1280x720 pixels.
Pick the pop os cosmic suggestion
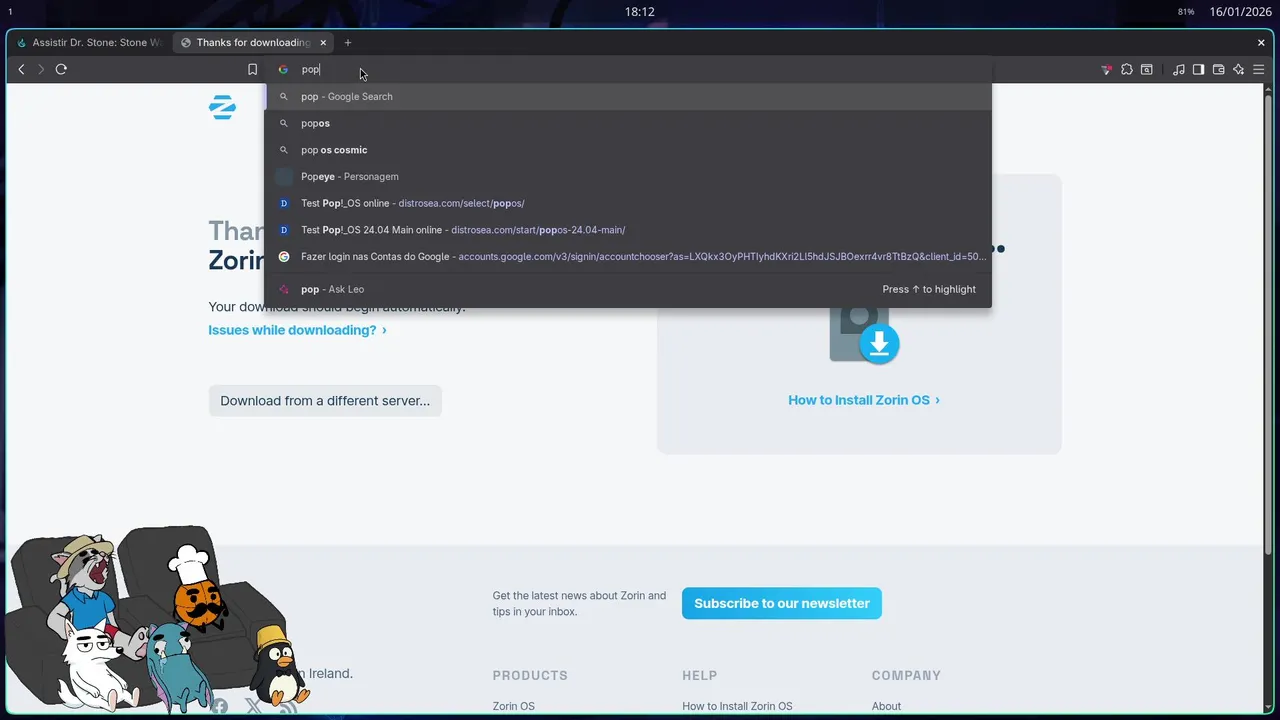pyautogui.click(x=628, y=150)
